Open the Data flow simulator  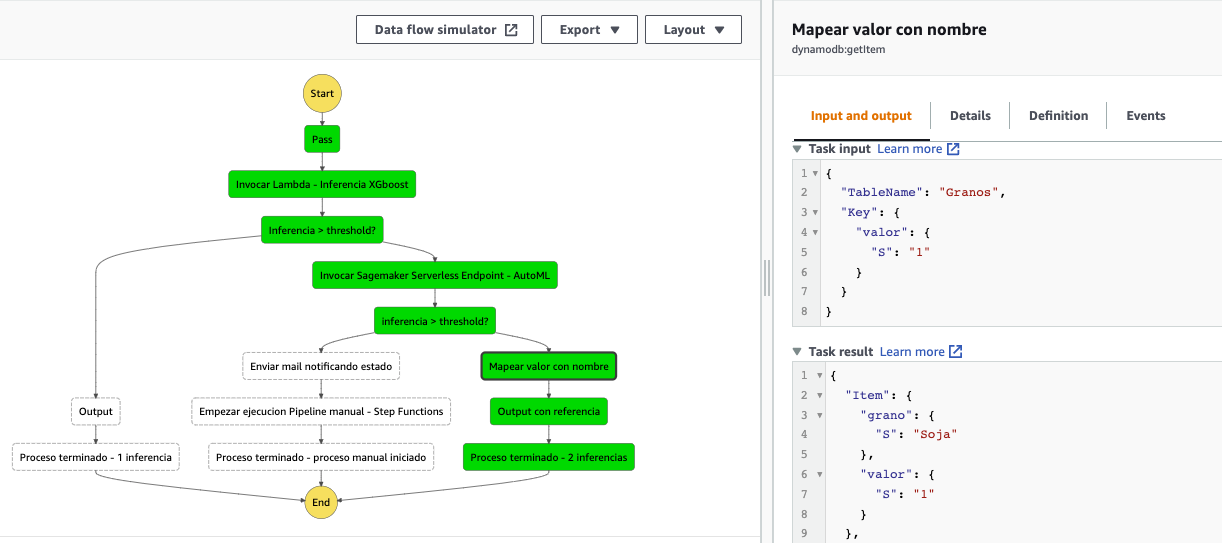click(445, 30)
